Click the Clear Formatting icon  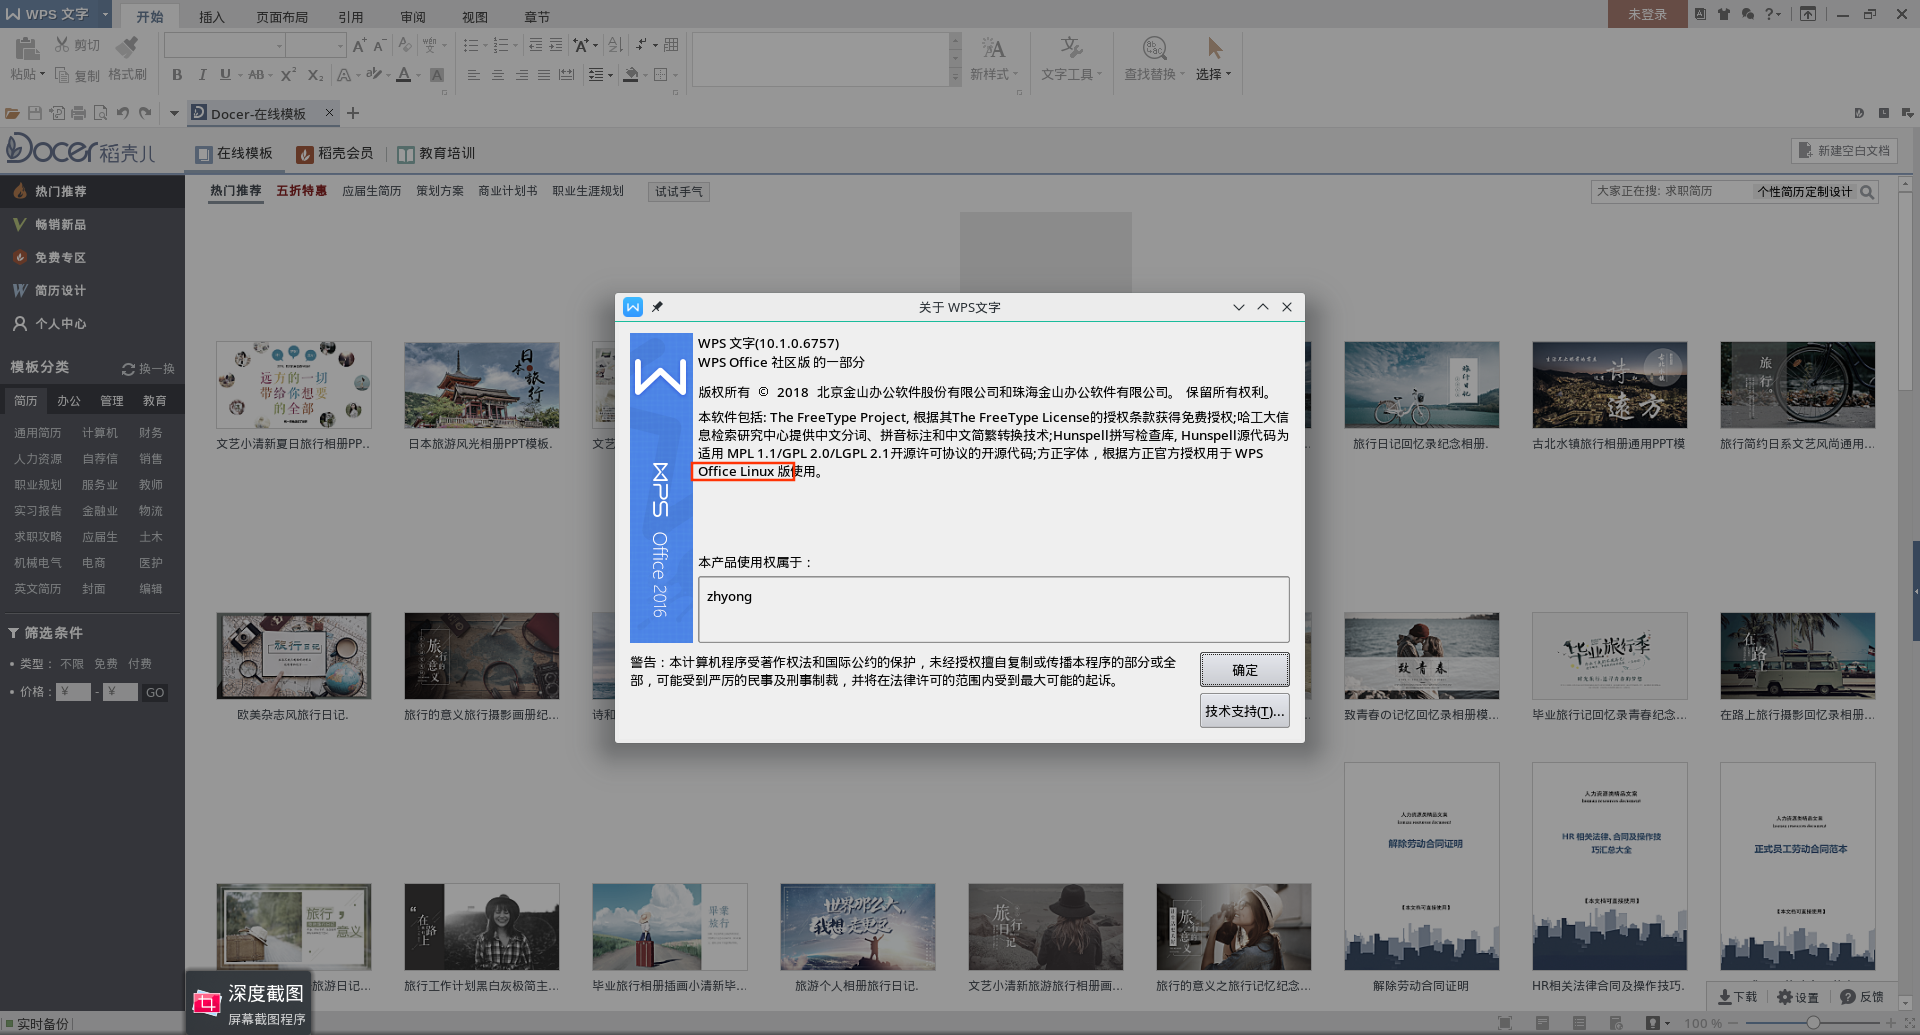coord(404,45)
